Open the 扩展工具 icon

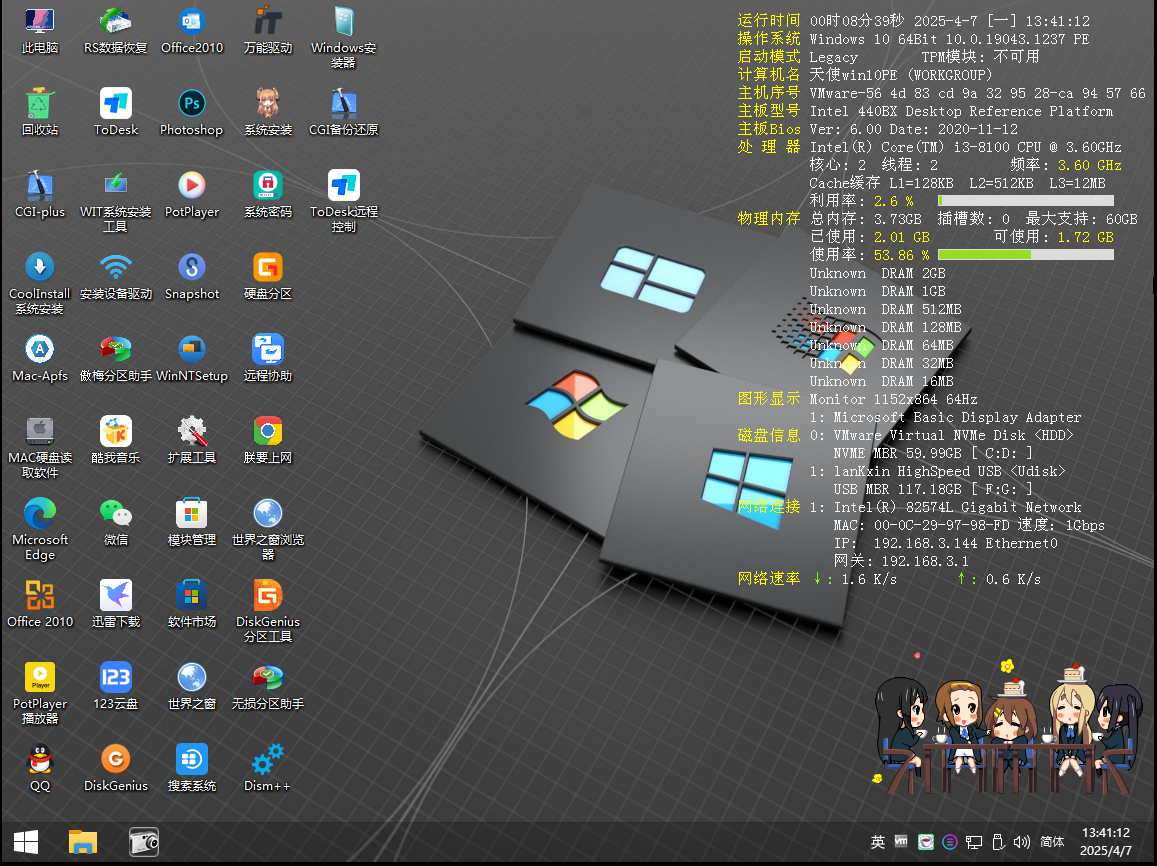point(192,440)
